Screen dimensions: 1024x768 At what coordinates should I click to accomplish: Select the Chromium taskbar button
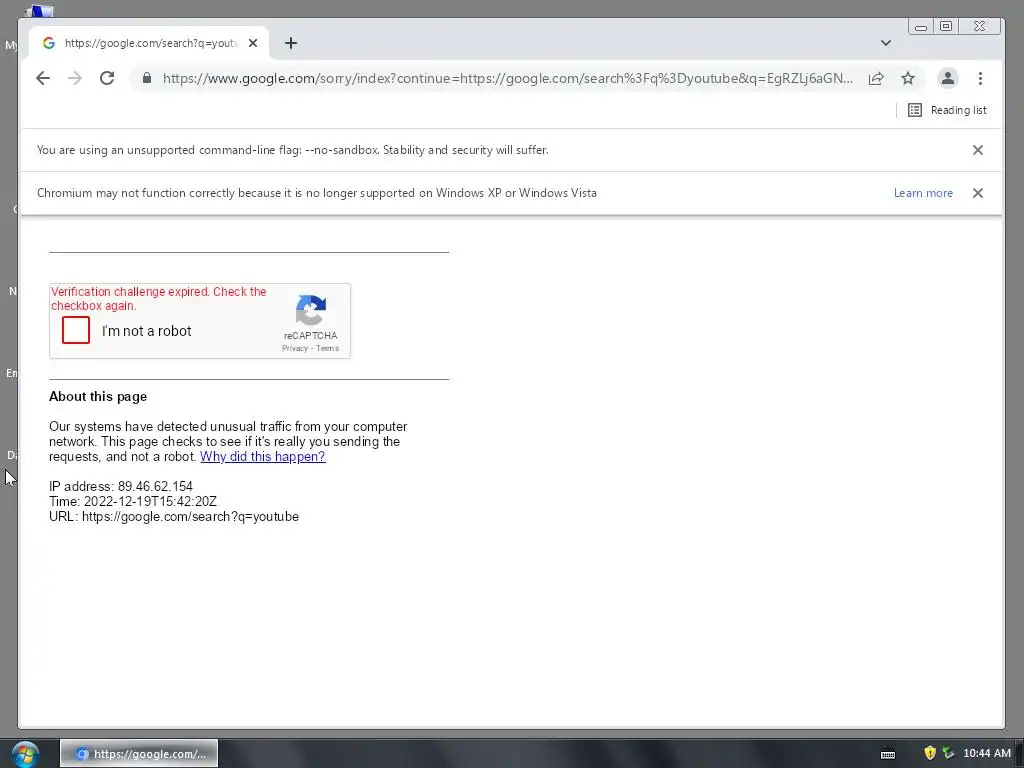point(139,754)
